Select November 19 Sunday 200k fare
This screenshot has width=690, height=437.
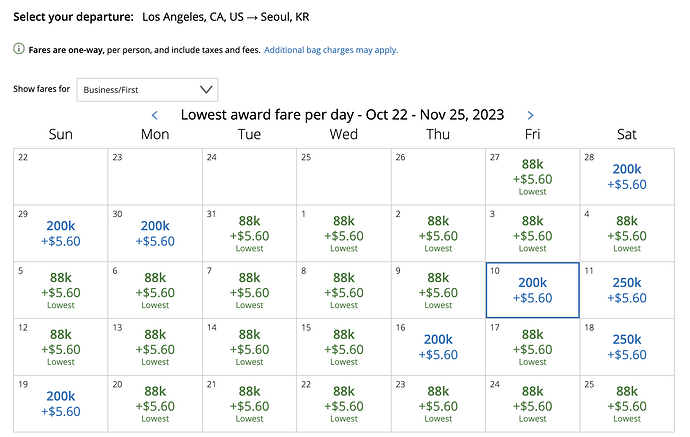tap(61, 404)
